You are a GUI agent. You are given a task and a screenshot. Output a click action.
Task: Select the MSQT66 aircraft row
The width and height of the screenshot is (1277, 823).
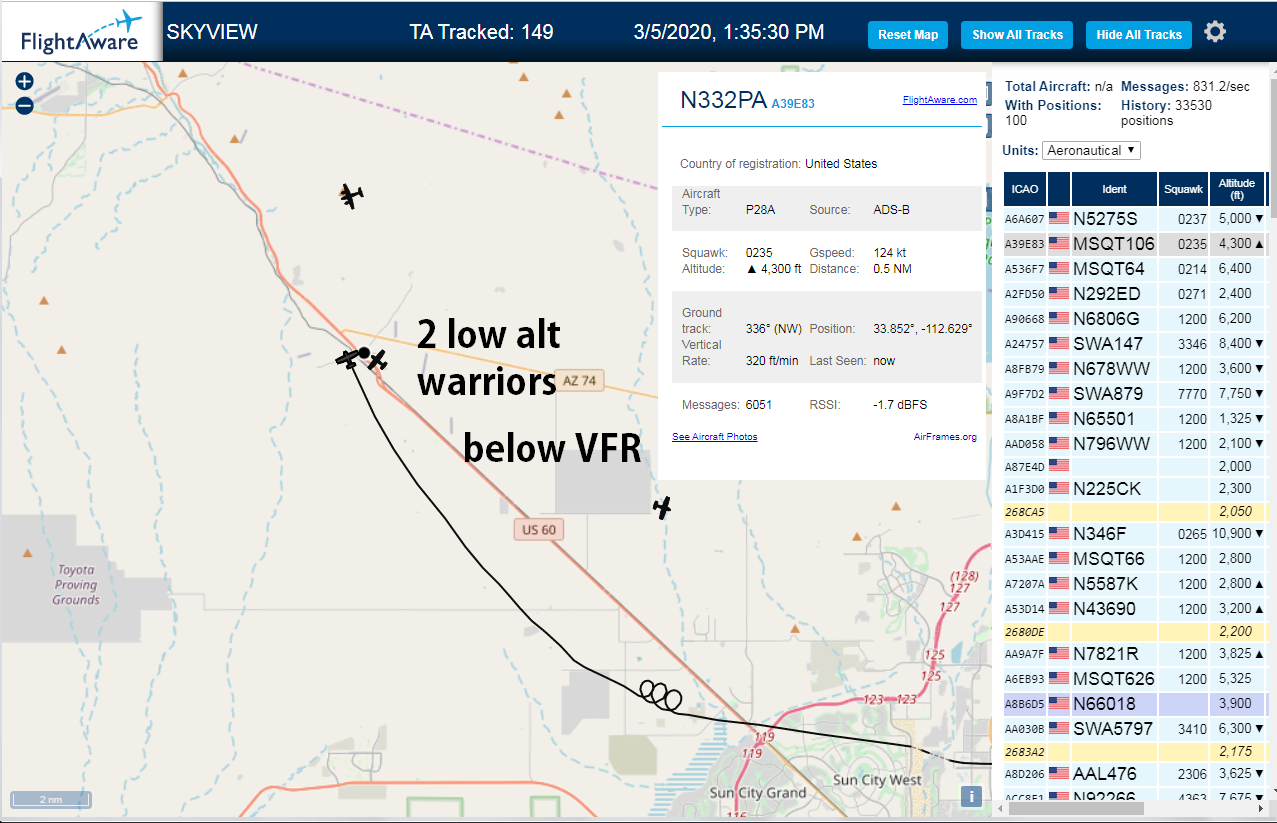[1135, 558]
